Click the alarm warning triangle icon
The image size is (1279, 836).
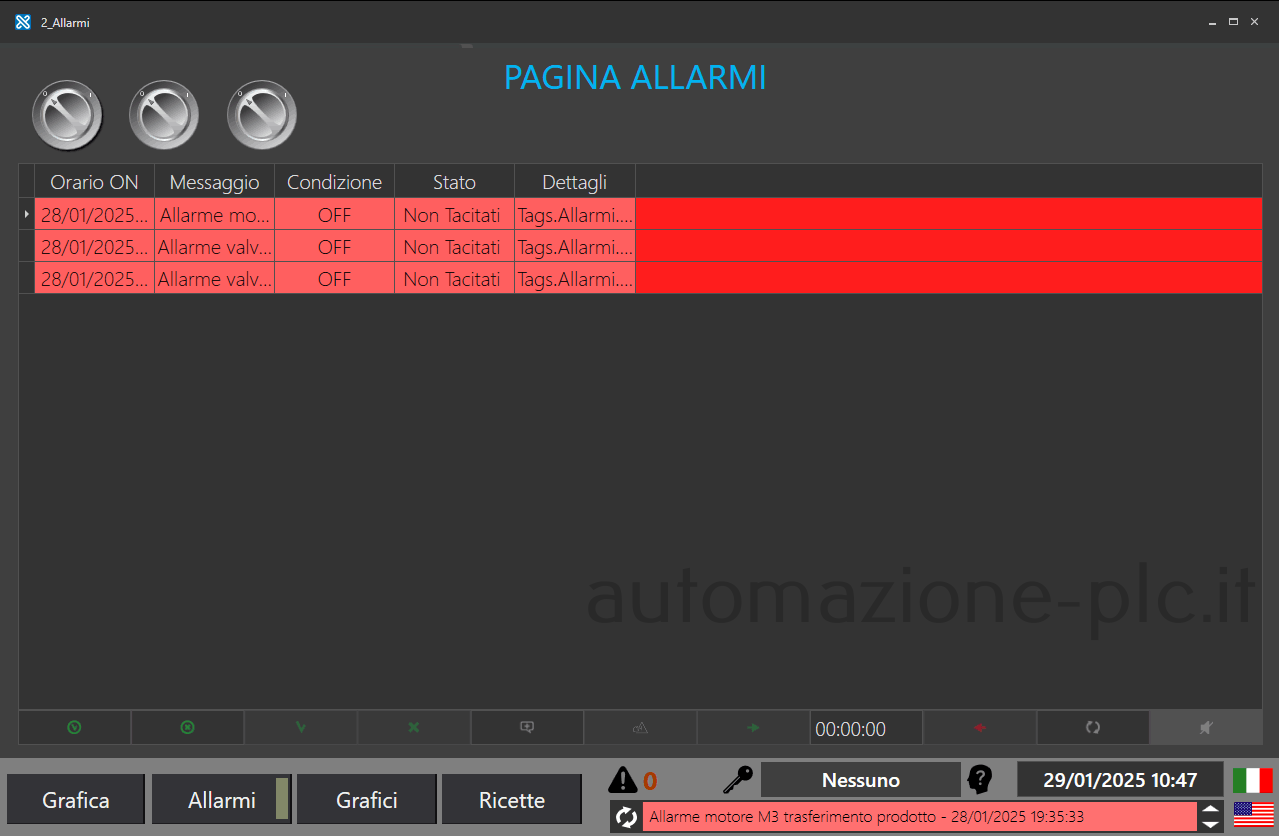(622, 780)
